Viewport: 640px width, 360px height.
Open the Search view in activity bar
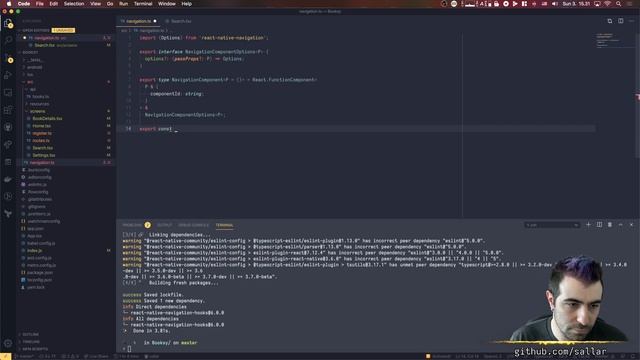8,40
